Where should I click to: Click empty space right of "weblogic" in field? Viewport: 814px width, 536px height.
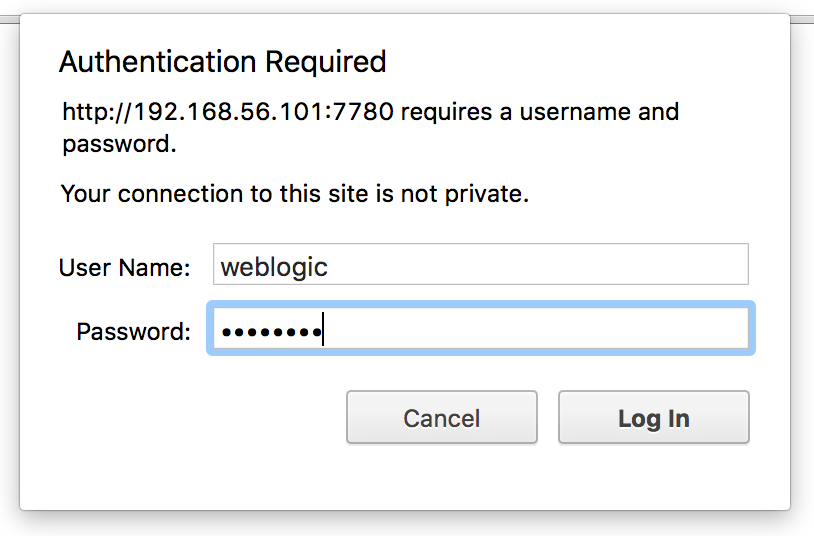tap(540, 266)
